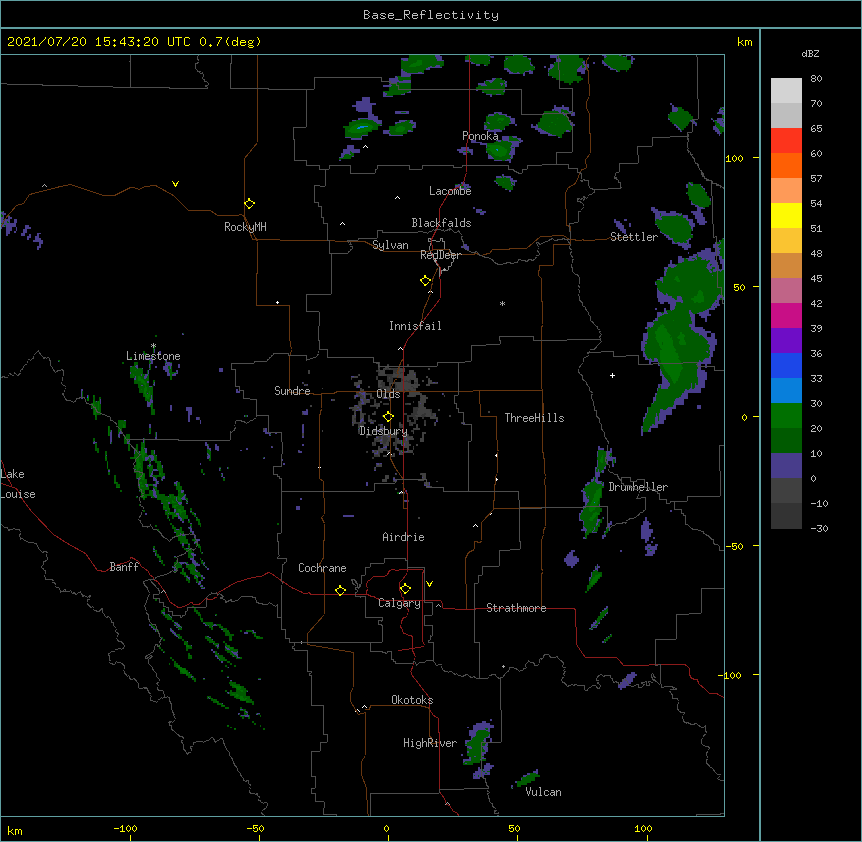This screenshot has height=842, width=862.
Task: Pick the yellow 54-51 dBZ legend swatch
Action: [786, 215]
